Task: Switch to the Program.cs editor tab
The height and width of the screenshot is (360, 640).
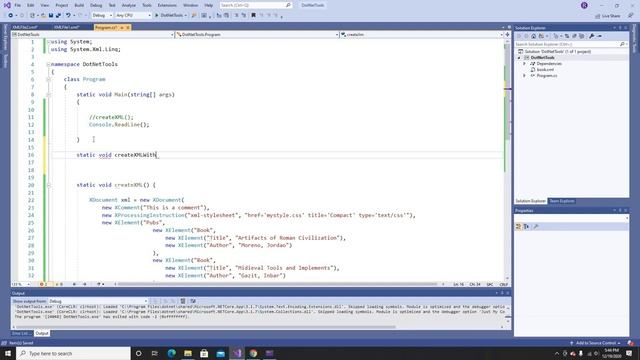Action: pos(106,27)
